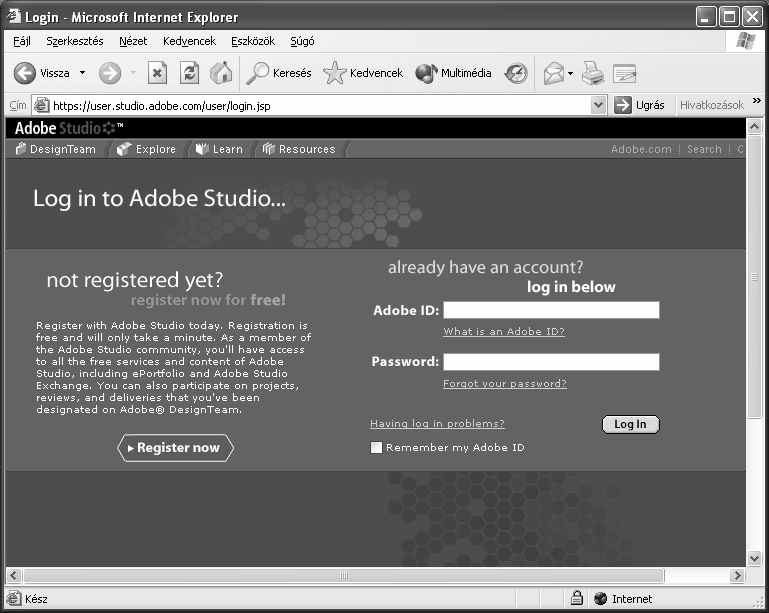The width and height of the screenshot is (769, 613).
Task: Open the Multimédia toolbar button
Action: tap(453, 74)
